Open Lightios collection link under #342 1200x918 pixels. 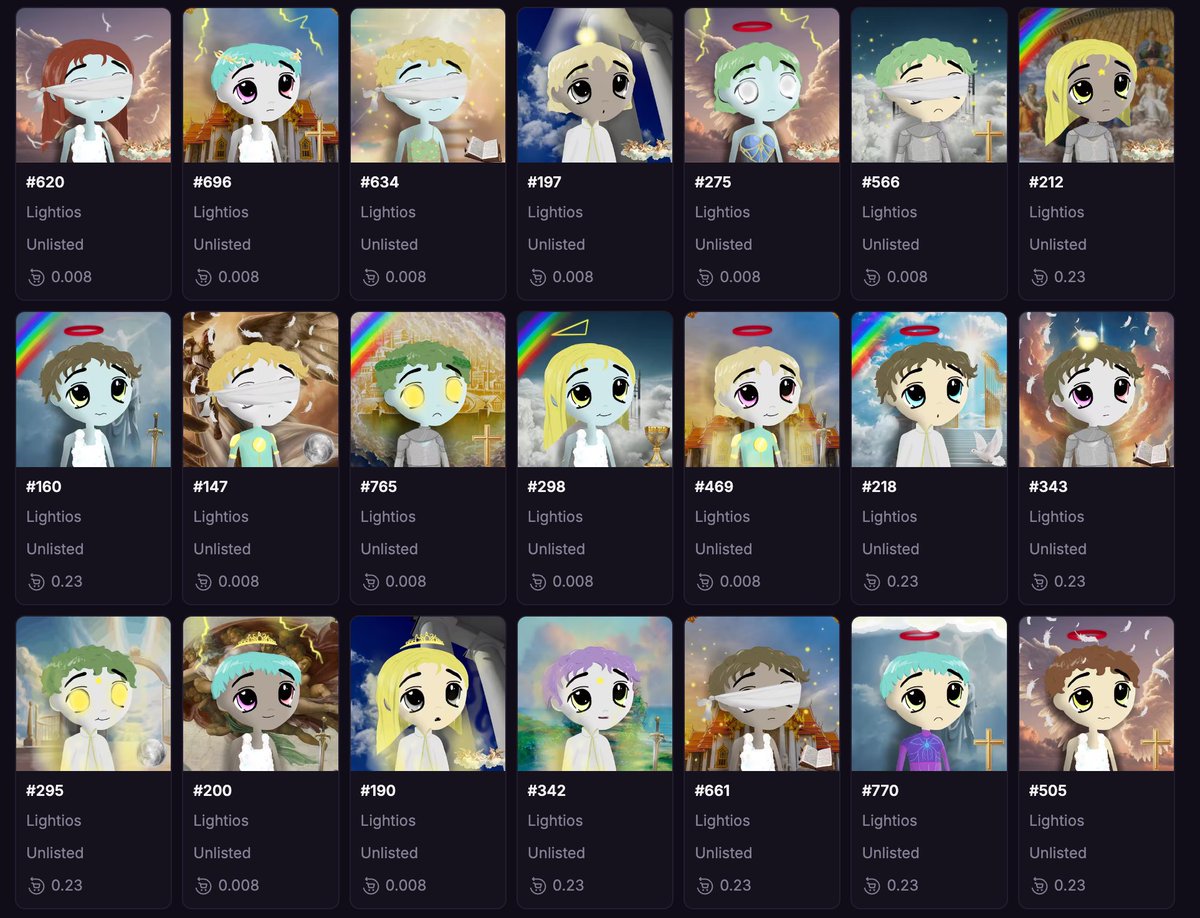click(555, 821)
